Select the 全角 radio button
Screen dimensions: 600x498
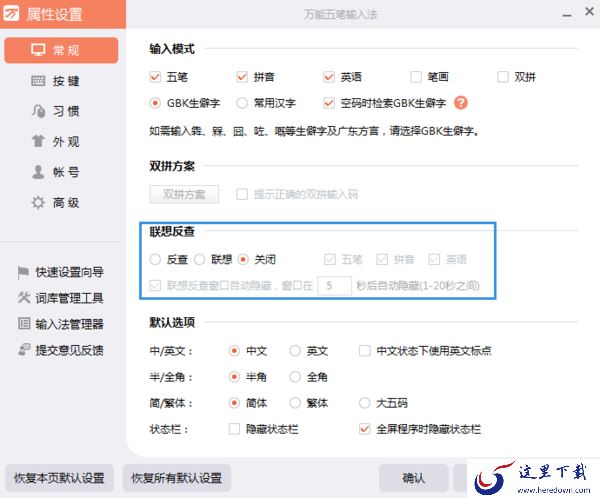[x=295, y=377]
